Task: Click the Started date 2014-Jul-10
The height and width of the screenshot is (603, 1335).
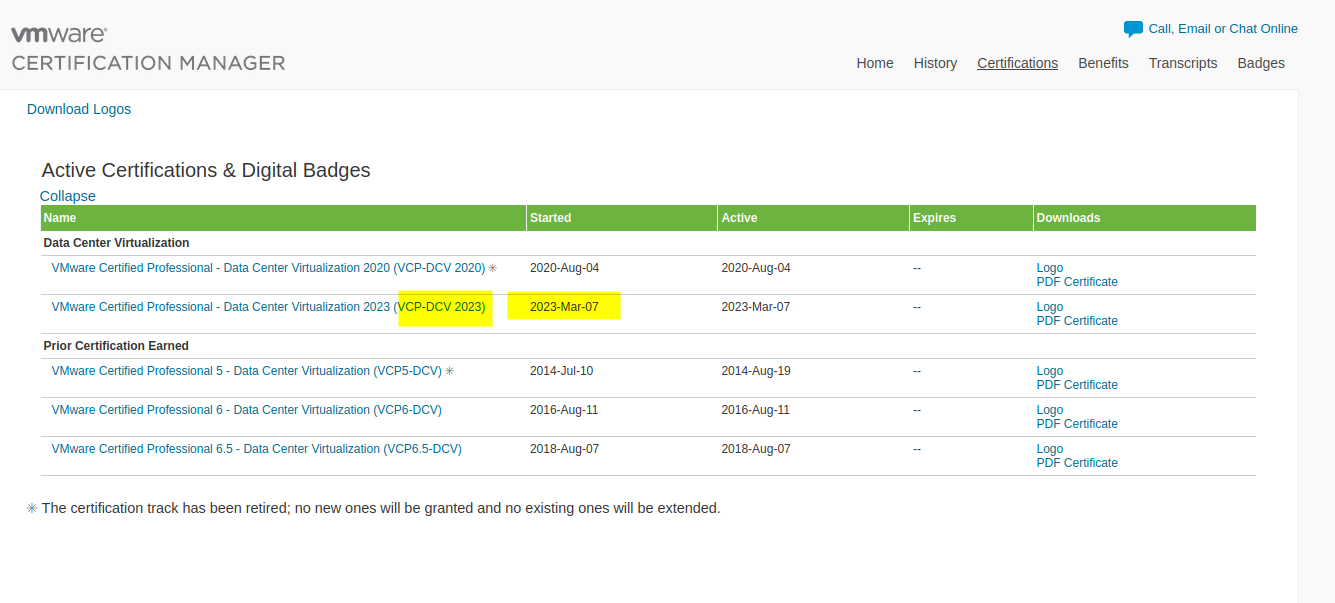Action: click(x=561, y=371)
